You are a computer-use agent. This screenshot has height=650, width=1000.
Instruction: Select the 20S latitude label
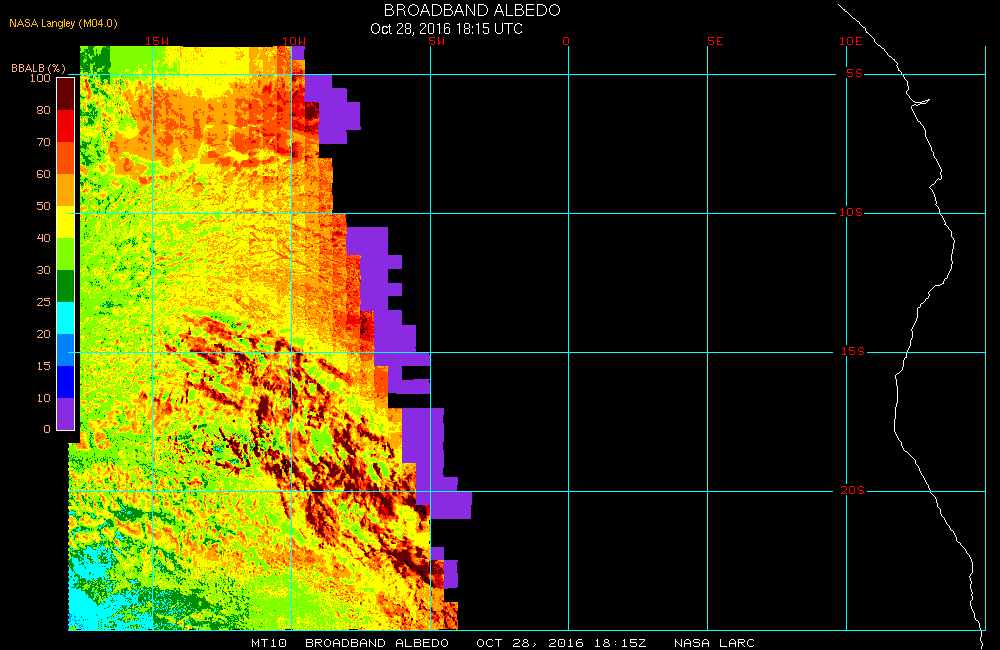coord(851,491)
